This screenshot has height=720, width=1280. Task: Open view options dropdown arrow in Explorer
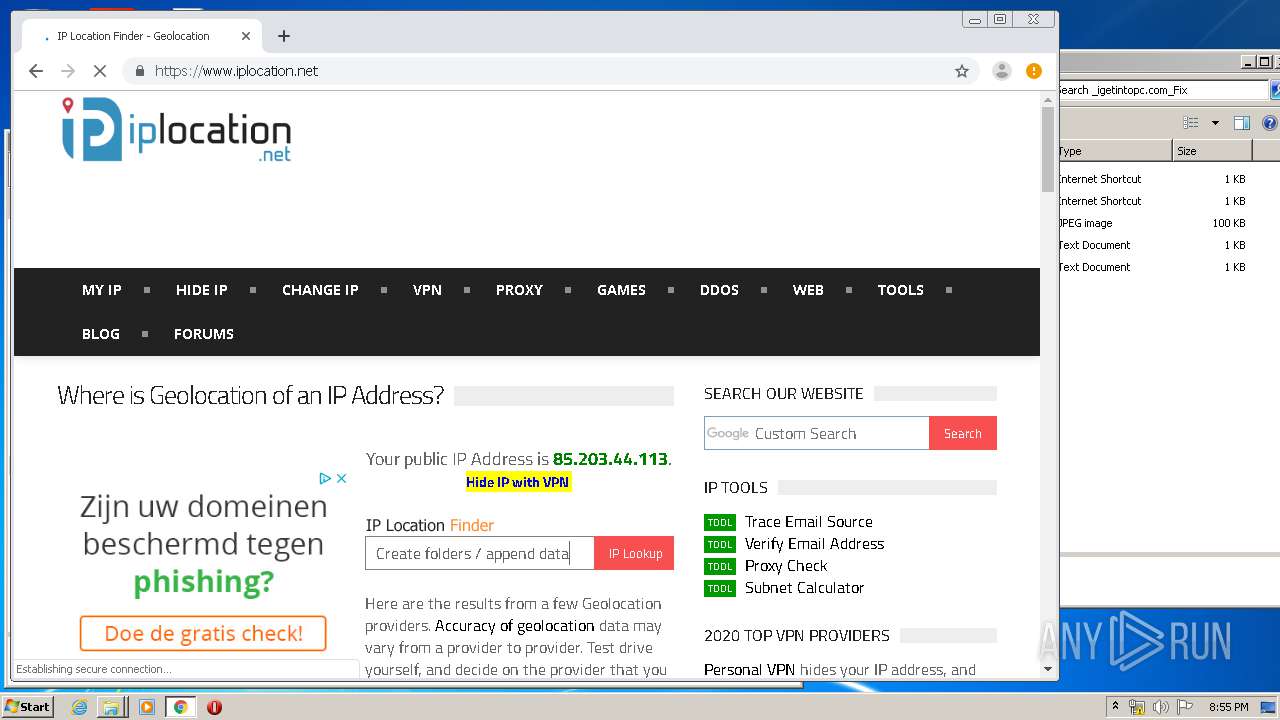point(1215,123)
